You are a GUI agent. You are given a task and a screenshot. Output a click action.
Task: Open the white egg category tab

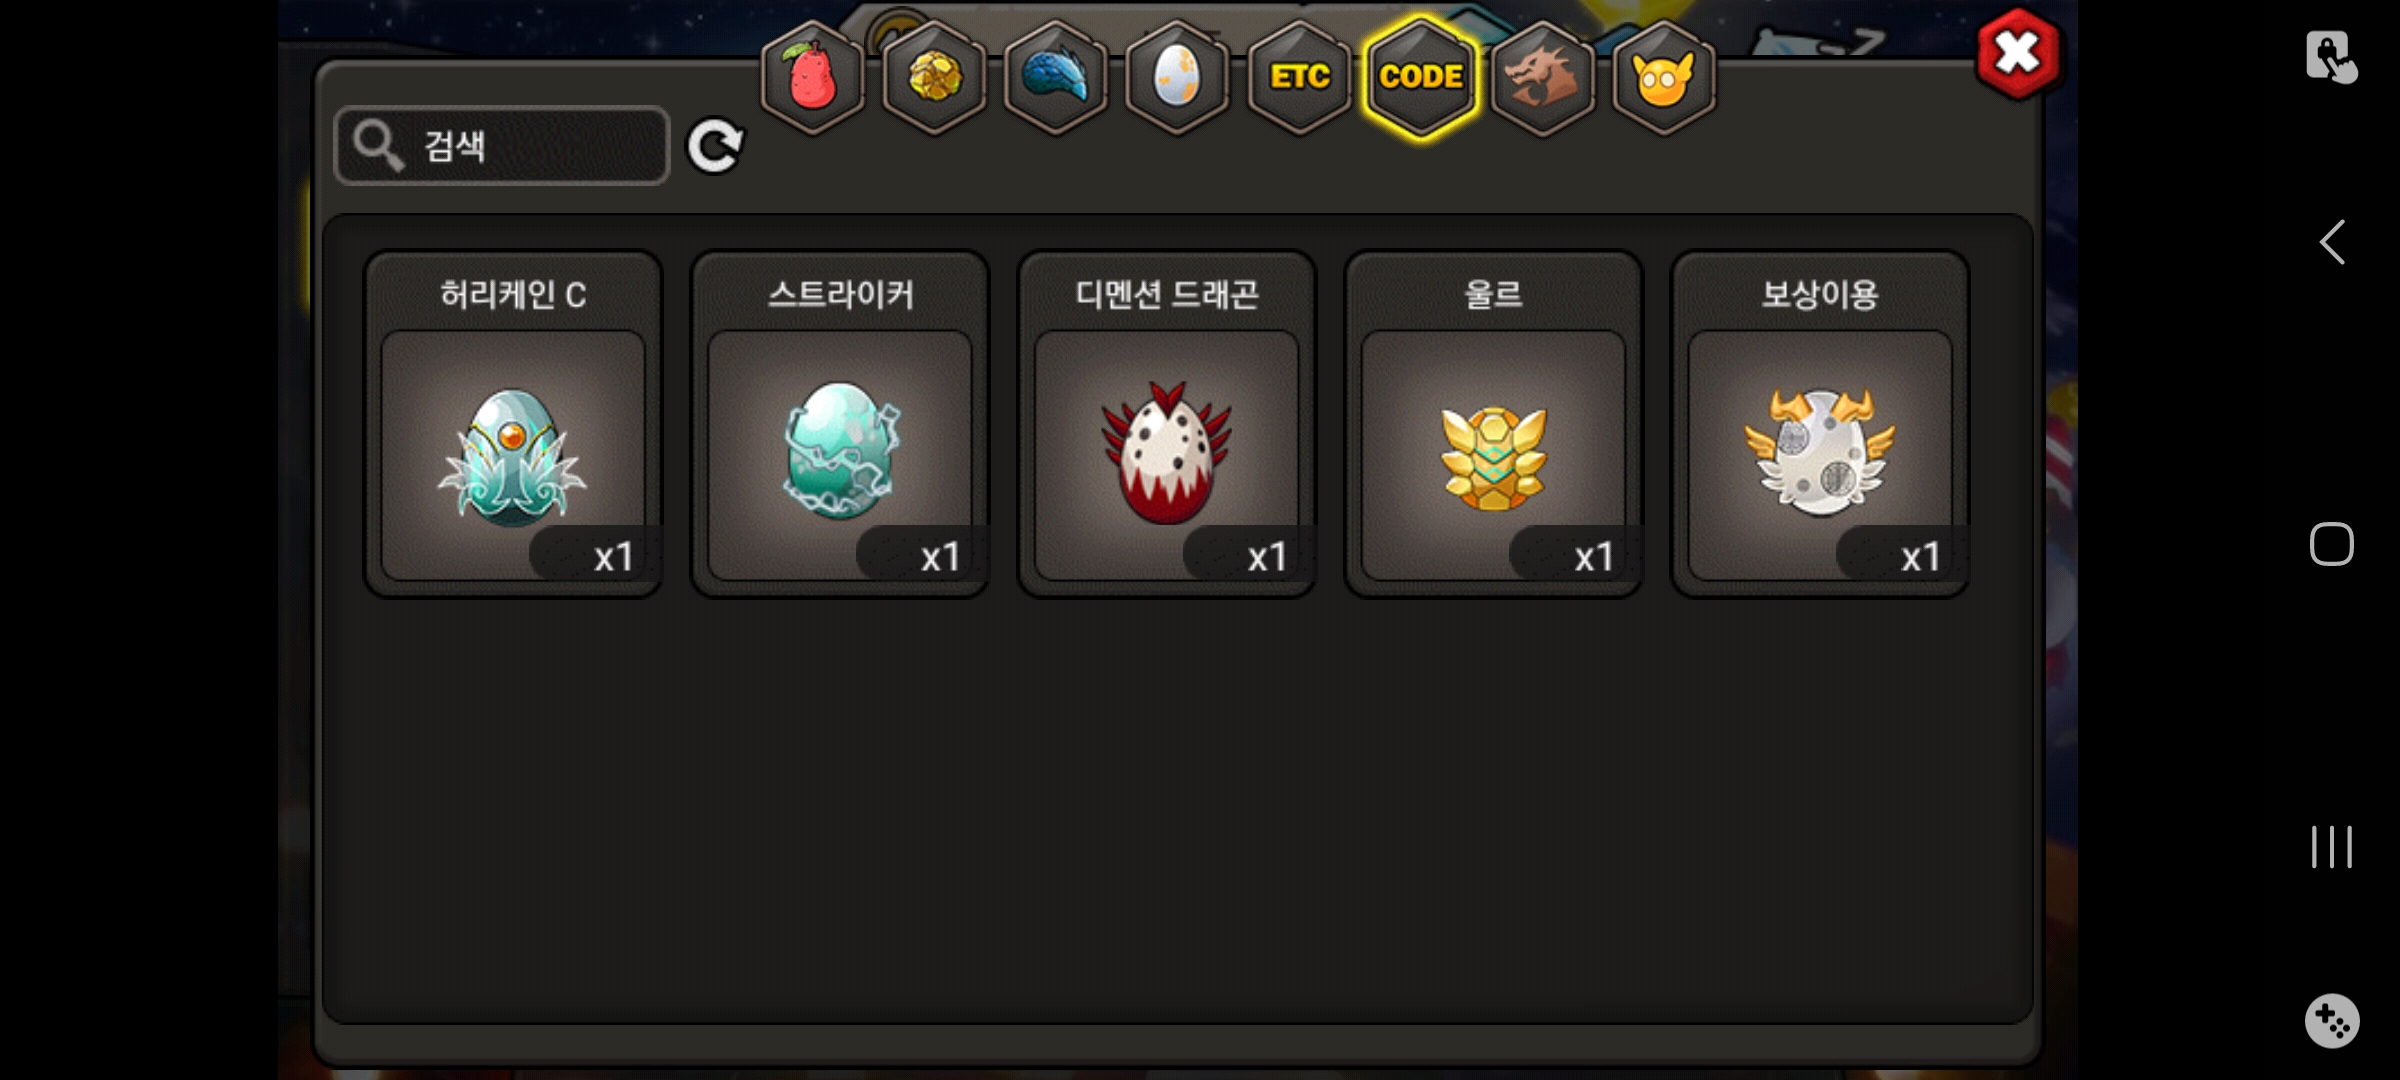(1177, 77)
